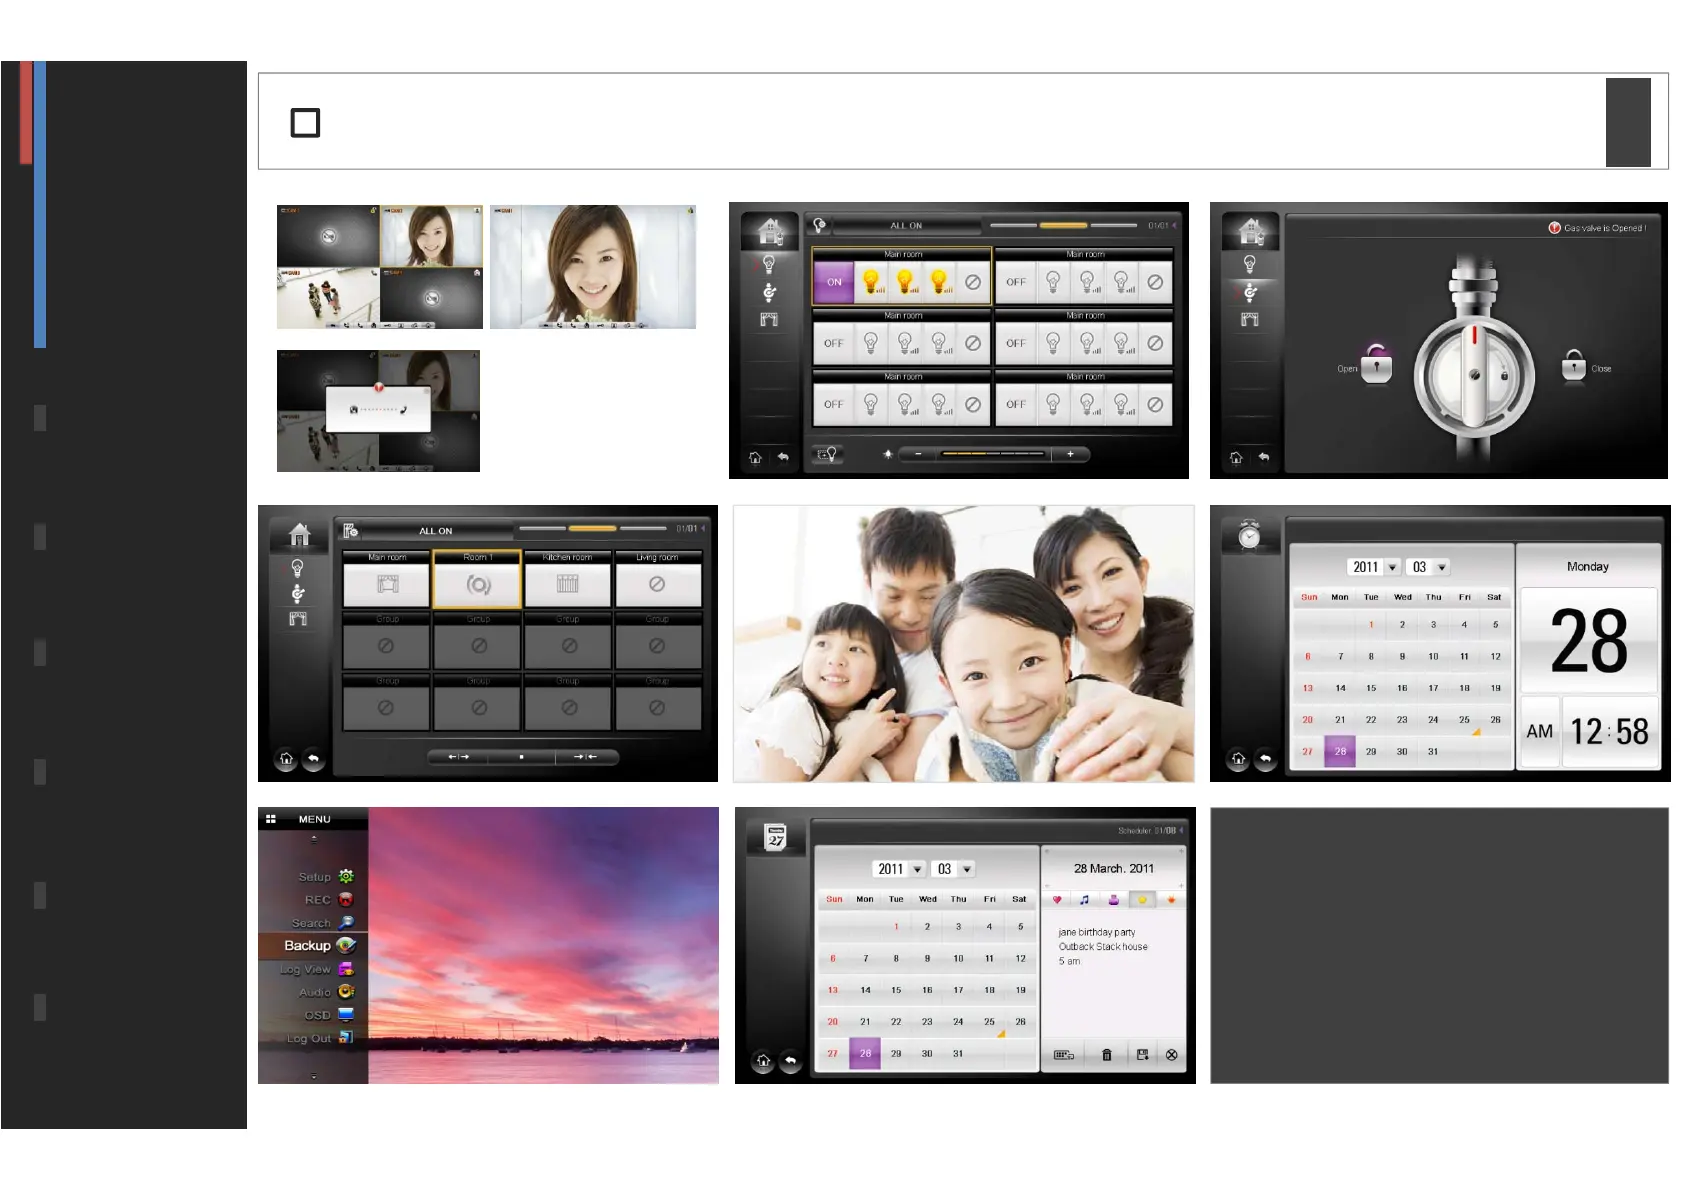Open the family photo thumbnail
This screenshot has width=1684, height=1190.
[964, 643]
